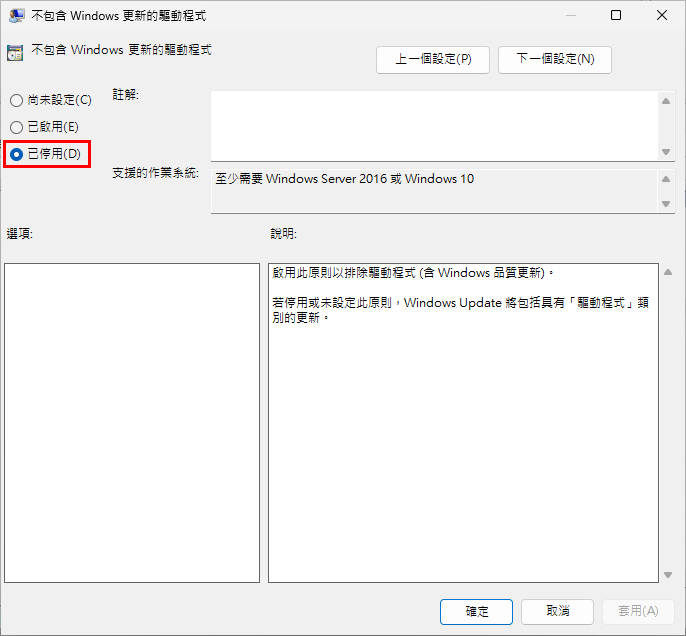Viewport: 686px width, 636px height.
Task: Click the 選項 label
Action: pos(20,234)
